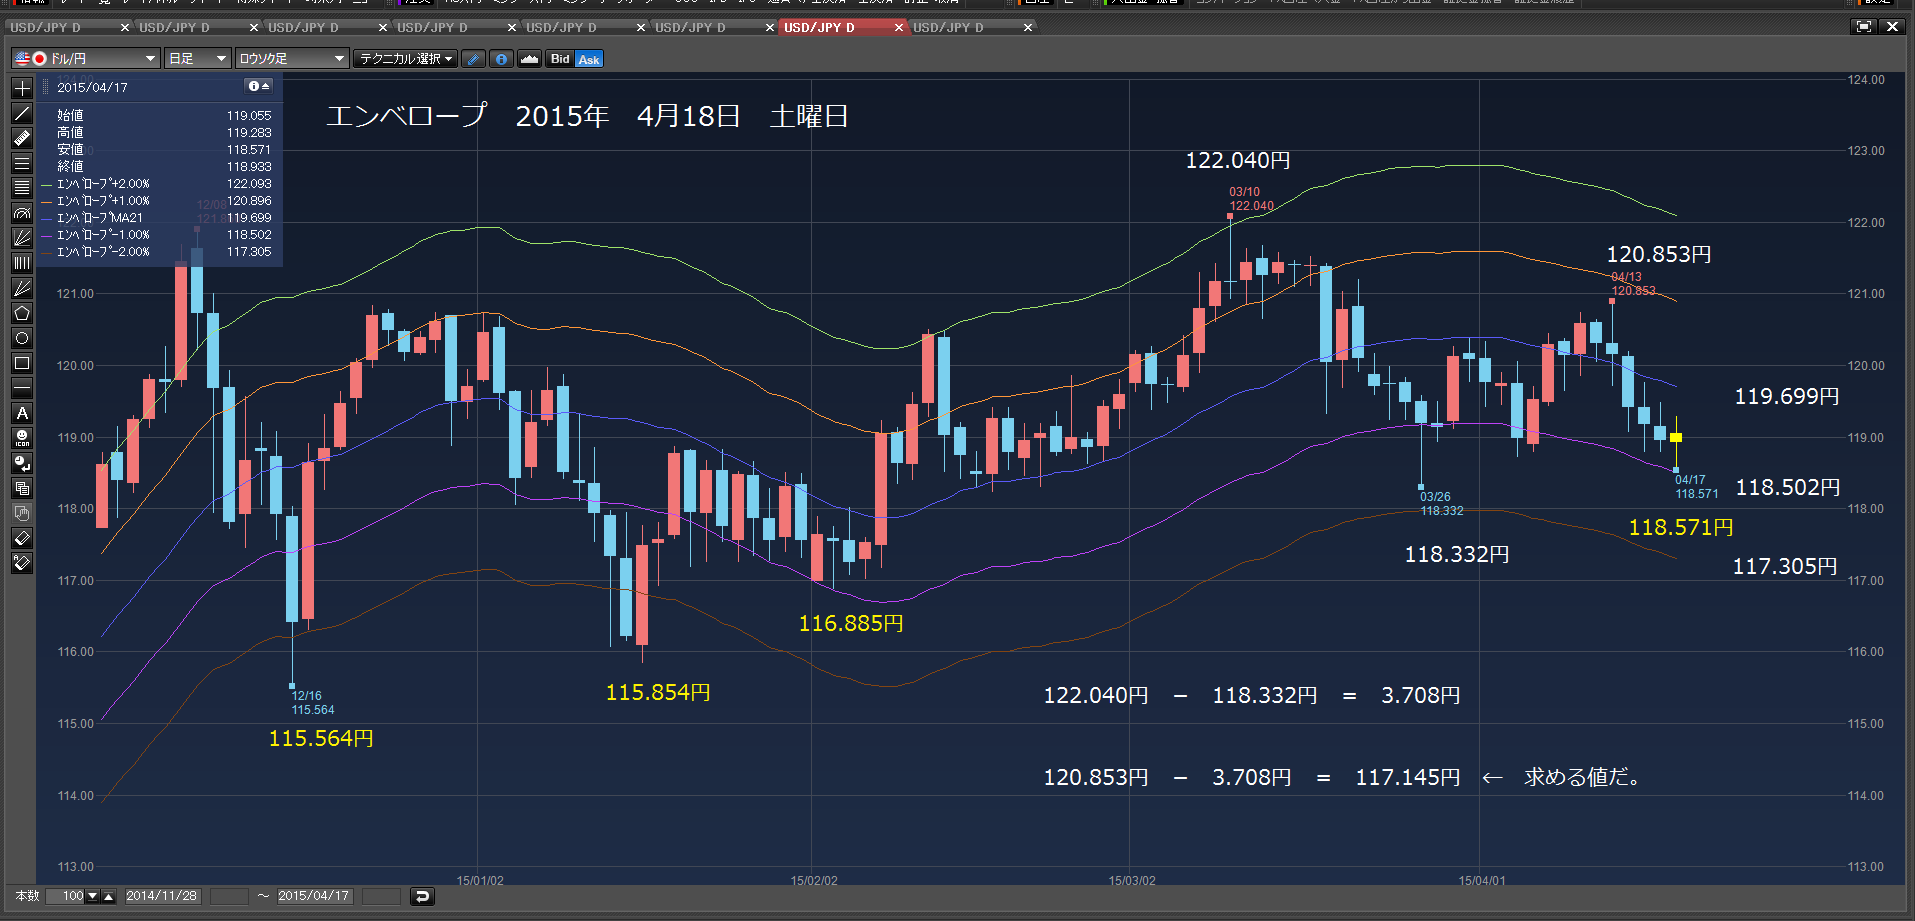Click the yellow 116.885円 annotation
Screen dimensions: 1915x921
pos(851,624)
